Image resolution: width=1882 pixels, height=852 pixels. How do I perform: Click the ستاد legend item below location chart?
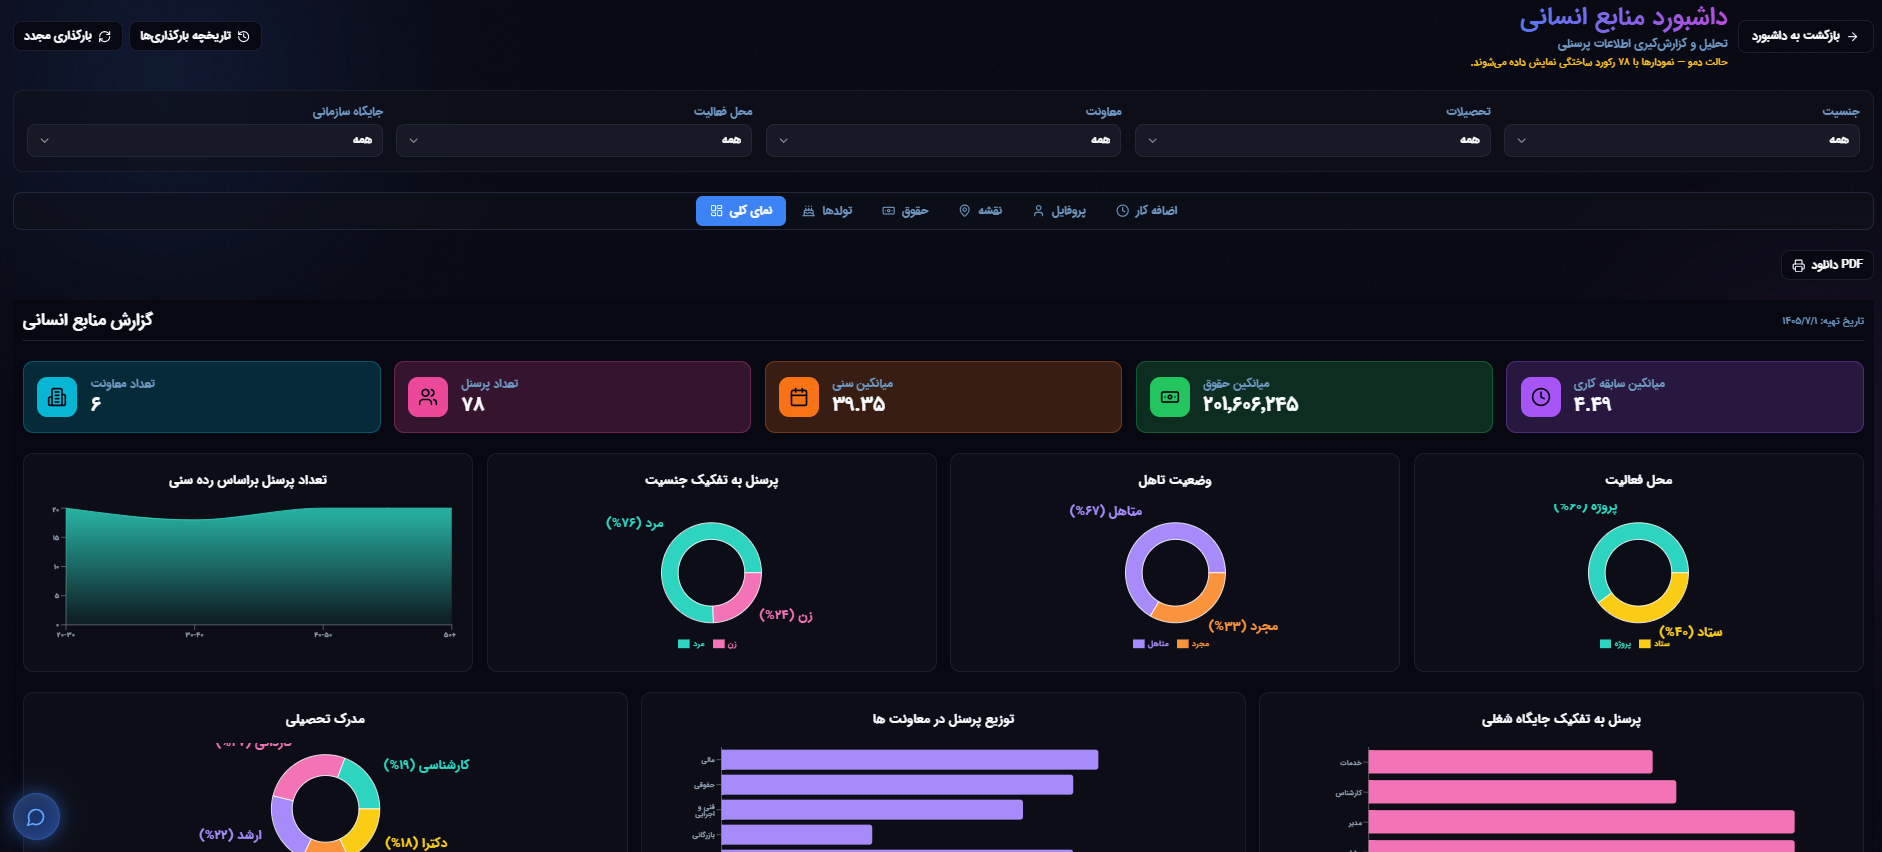(1655, 644)
